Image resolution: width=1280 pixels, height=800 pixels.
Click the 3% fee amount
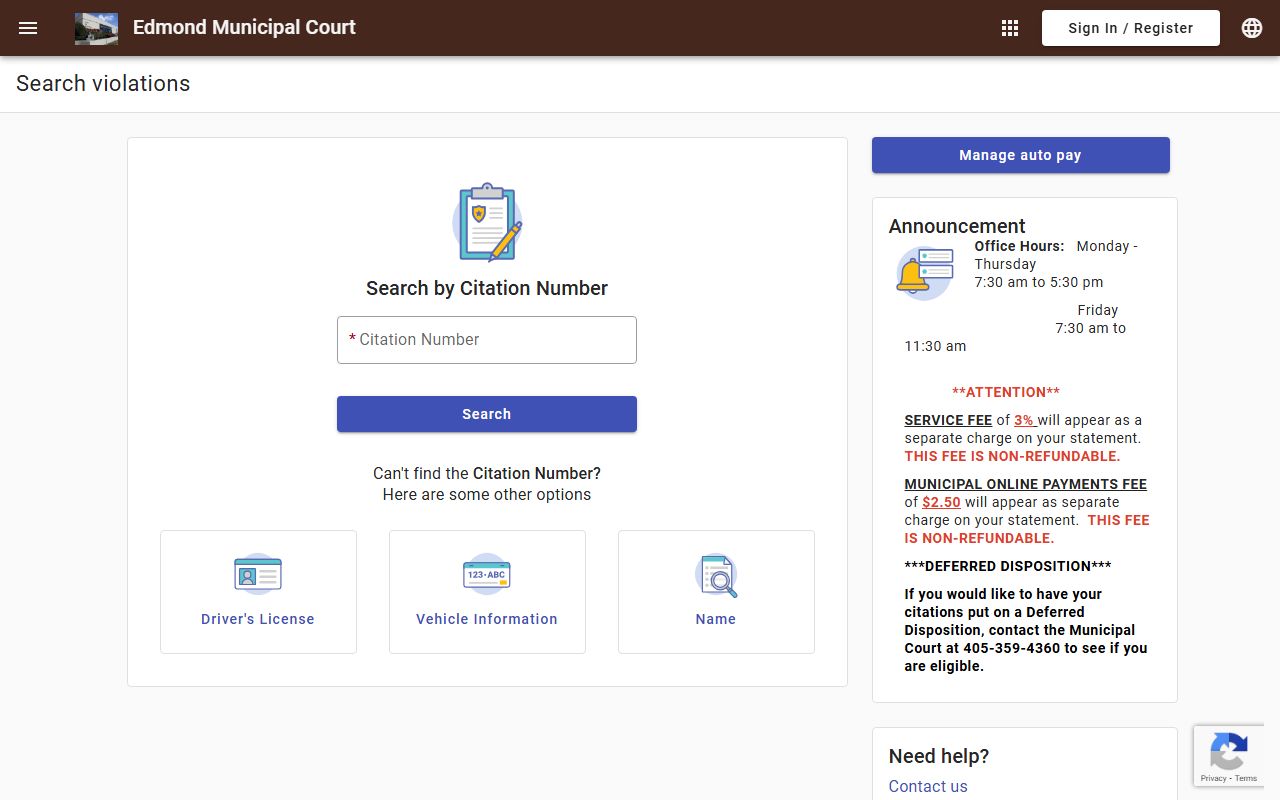(x=1024, y=420)
